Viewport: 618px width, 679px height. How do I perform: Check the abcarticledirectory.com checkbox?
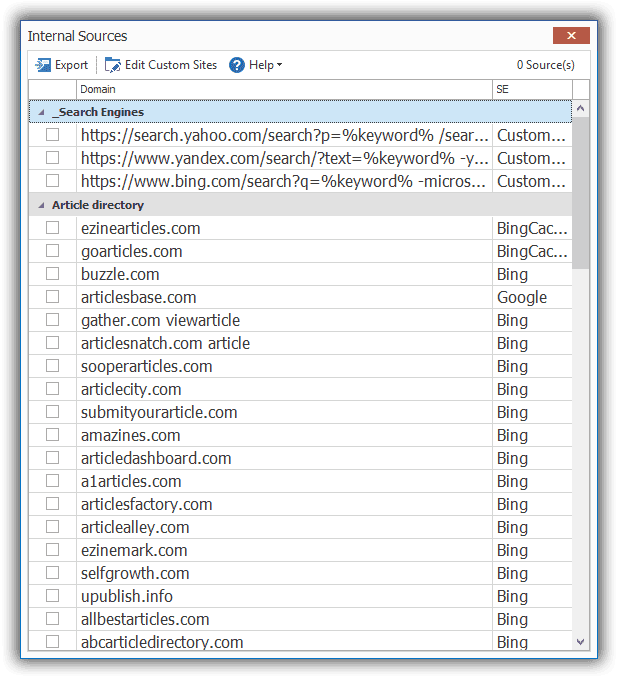tap(52, 641)
